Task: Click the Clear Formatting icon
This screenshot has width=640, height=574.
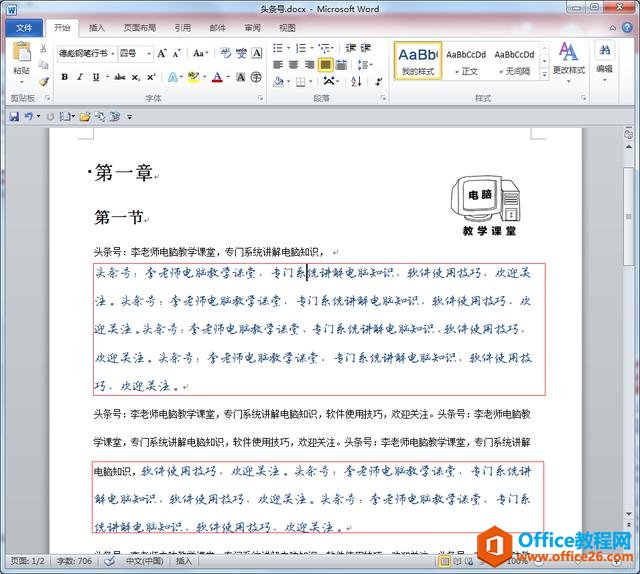Action: point(225,53)
